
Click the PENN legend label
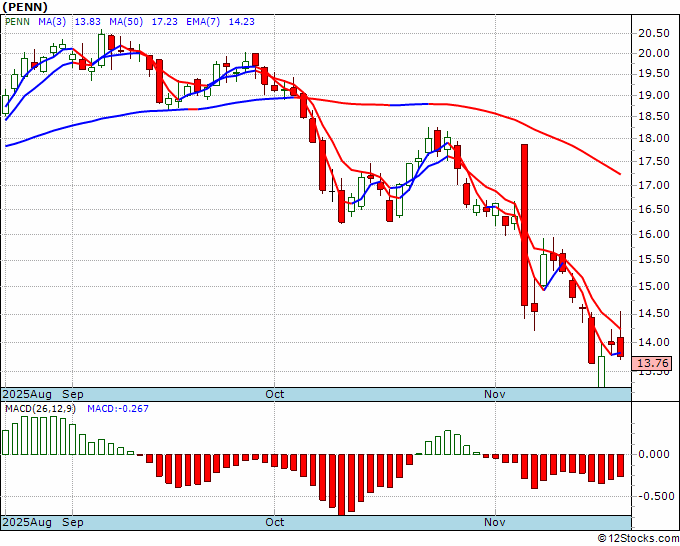(x=17, y=21)
